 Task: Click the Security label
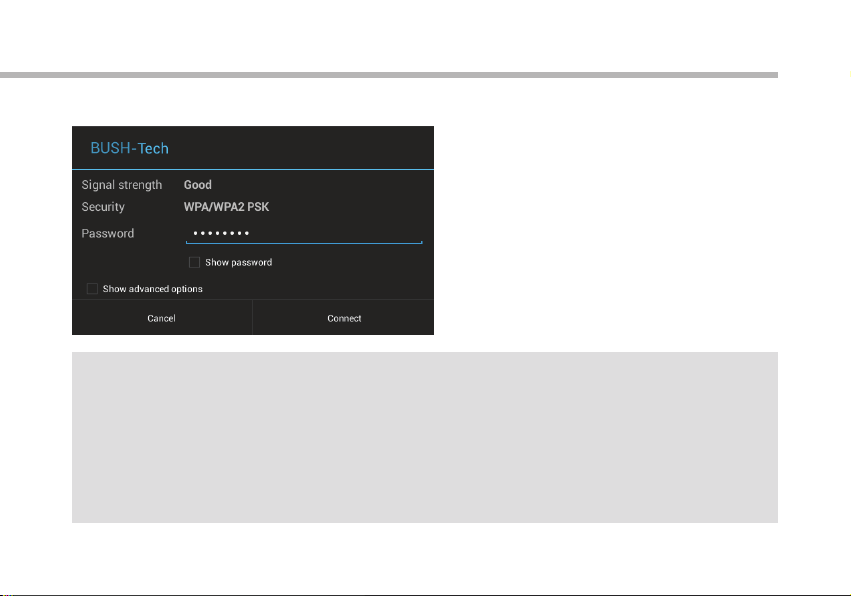pyautogui.click(x=103, y=207)
